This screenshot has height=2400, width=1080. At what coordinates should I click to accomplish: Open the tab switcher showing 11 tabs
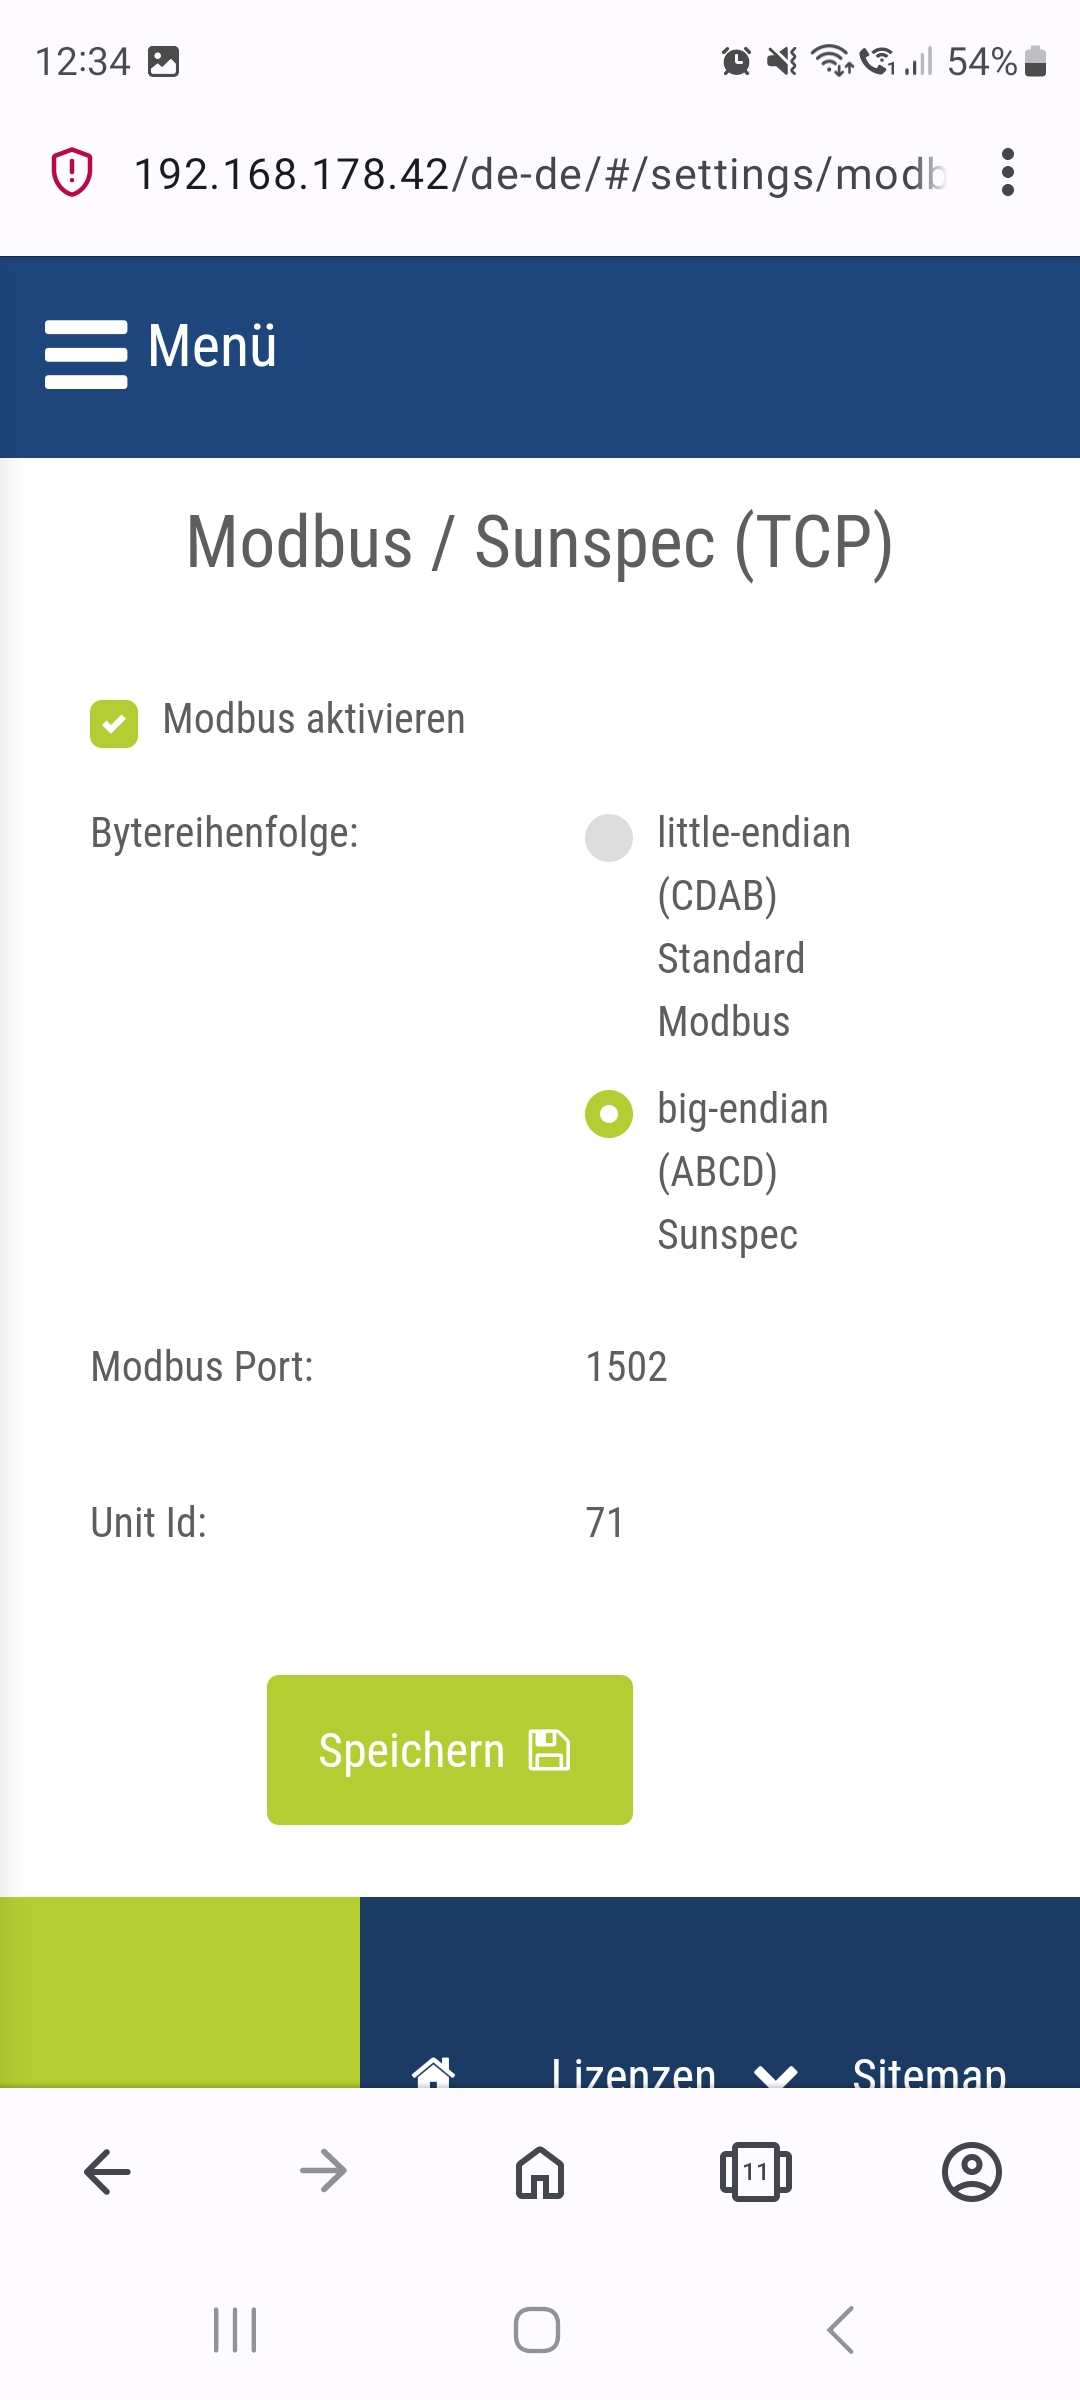[756, 2172]
